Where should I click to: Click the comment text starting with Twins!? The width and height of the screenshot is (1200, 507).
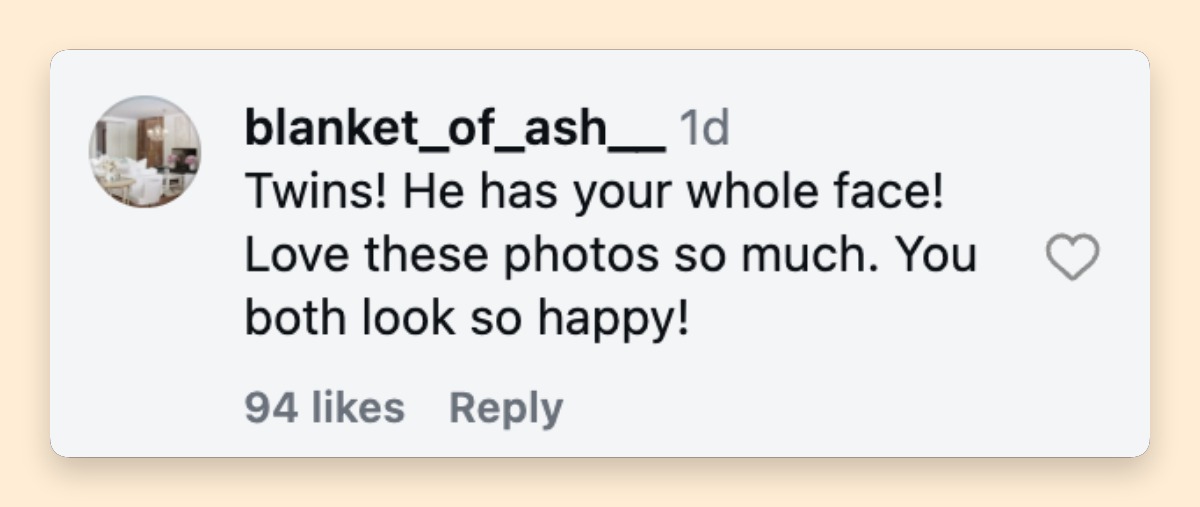pos(610,257)
